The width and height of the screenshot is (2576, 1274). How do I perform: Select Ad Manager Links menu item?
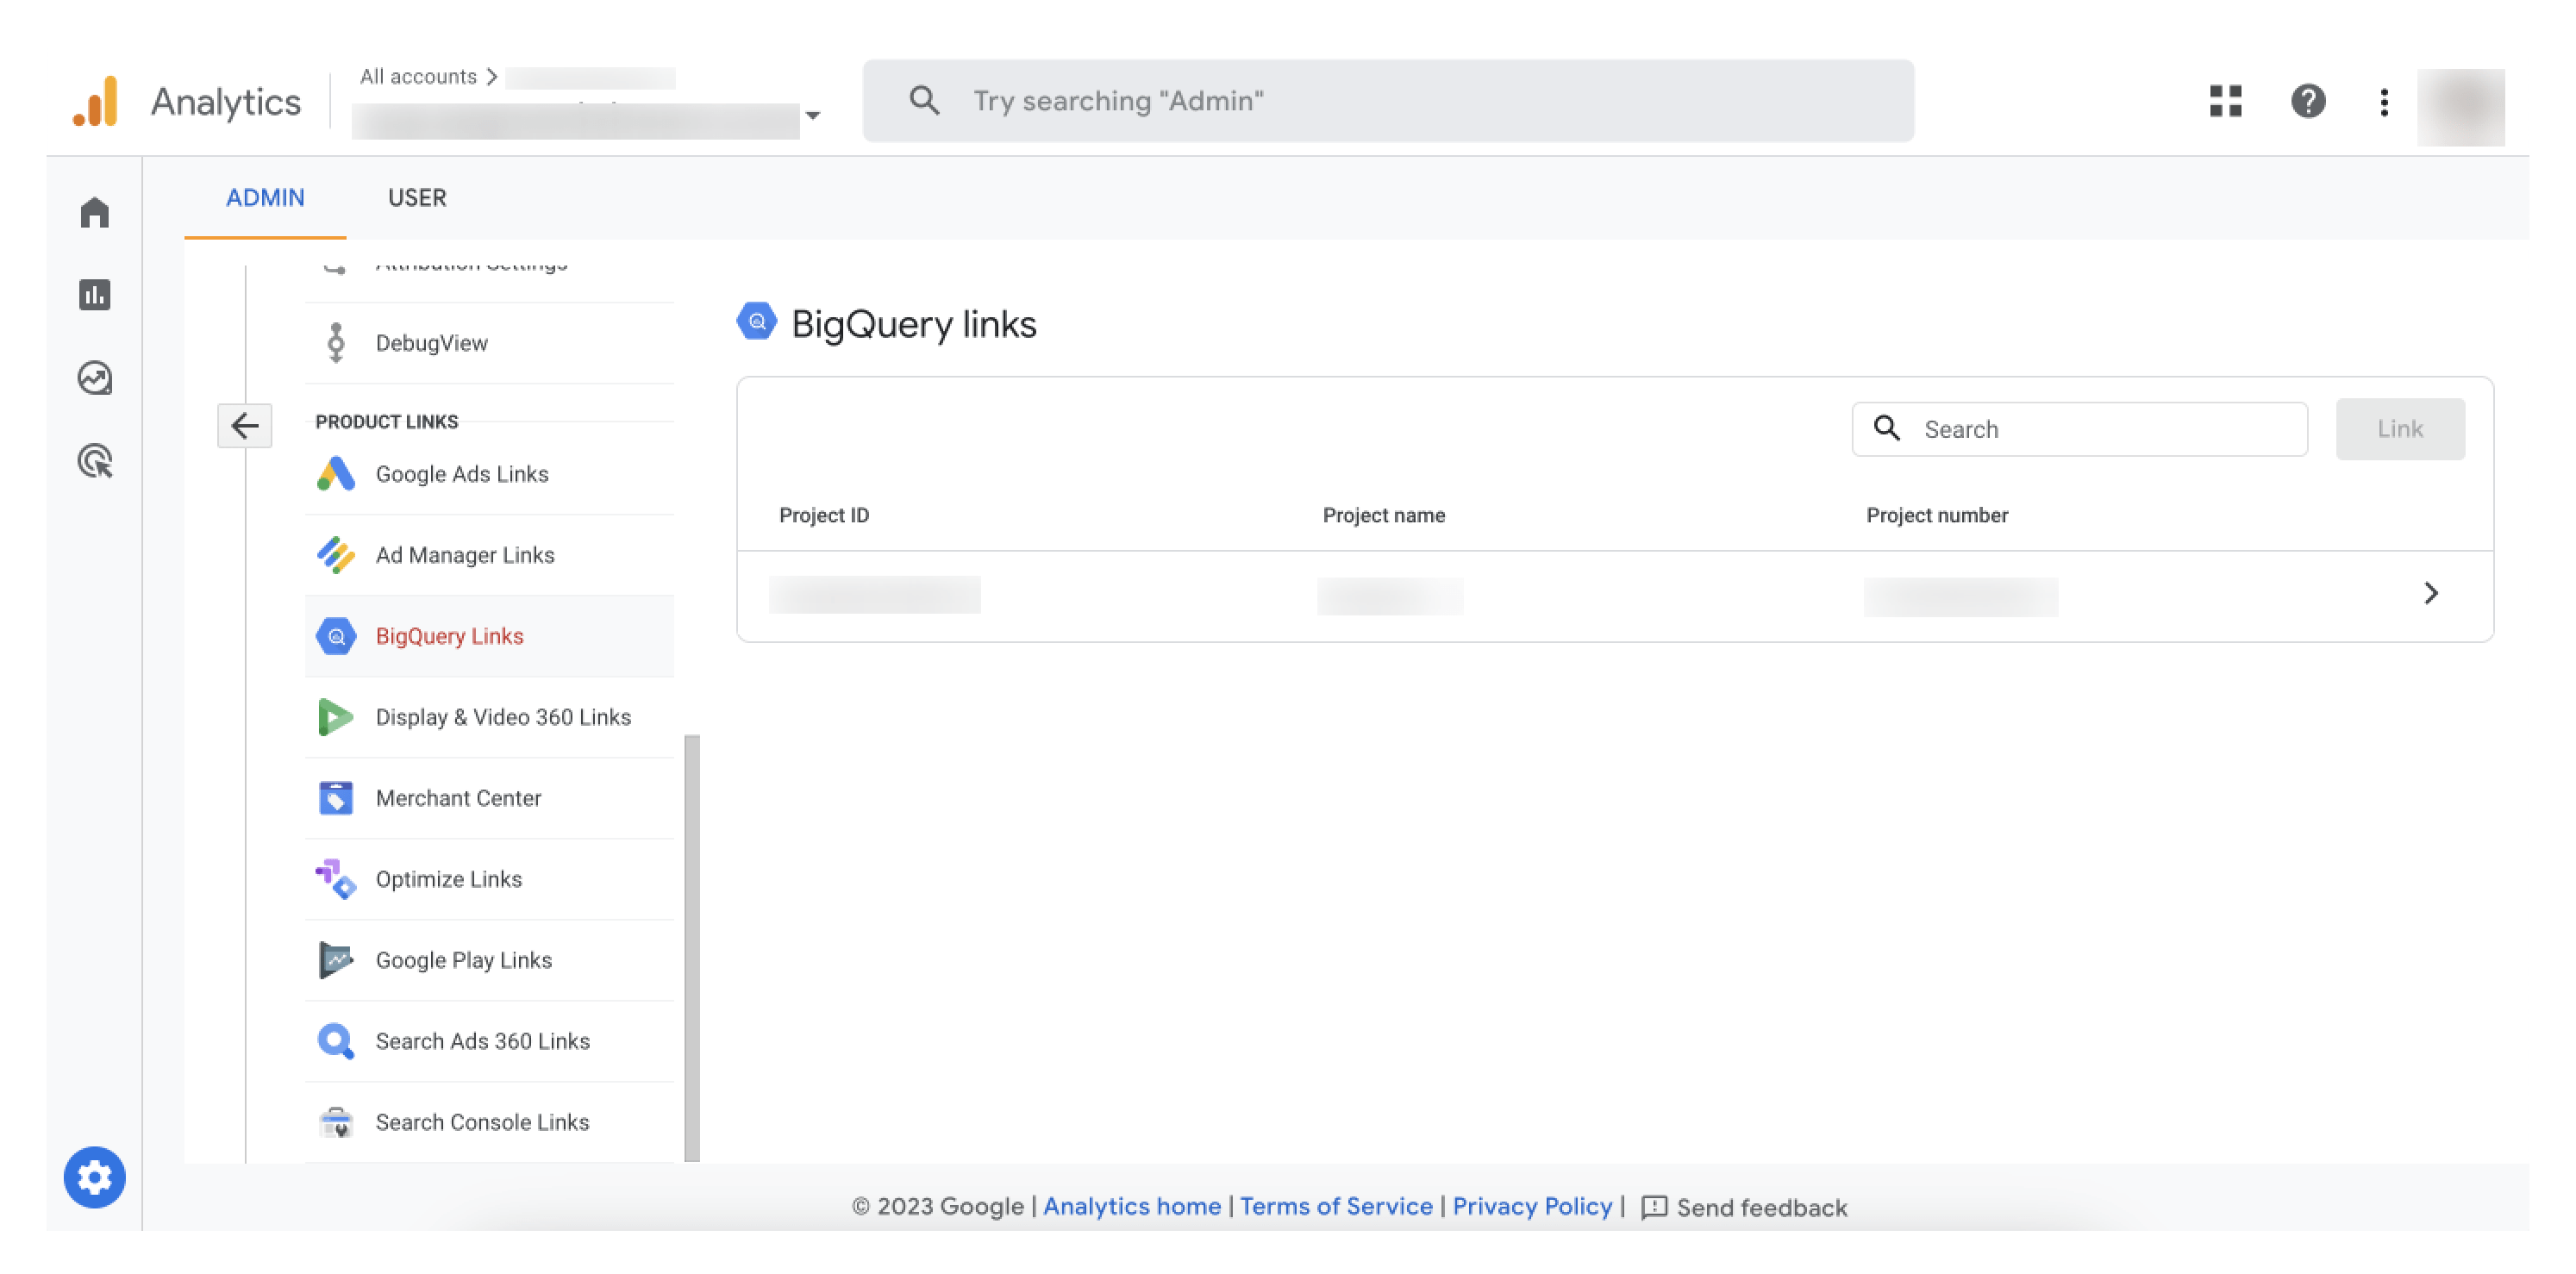point(490,555)
